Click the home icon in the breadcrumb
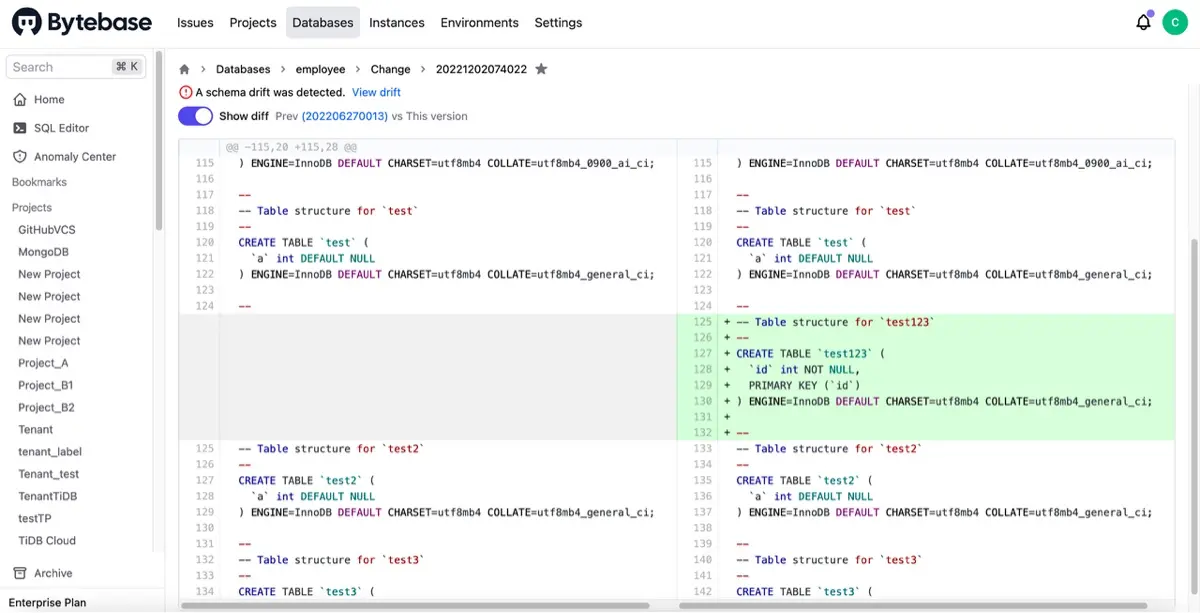 coord(184,69)
